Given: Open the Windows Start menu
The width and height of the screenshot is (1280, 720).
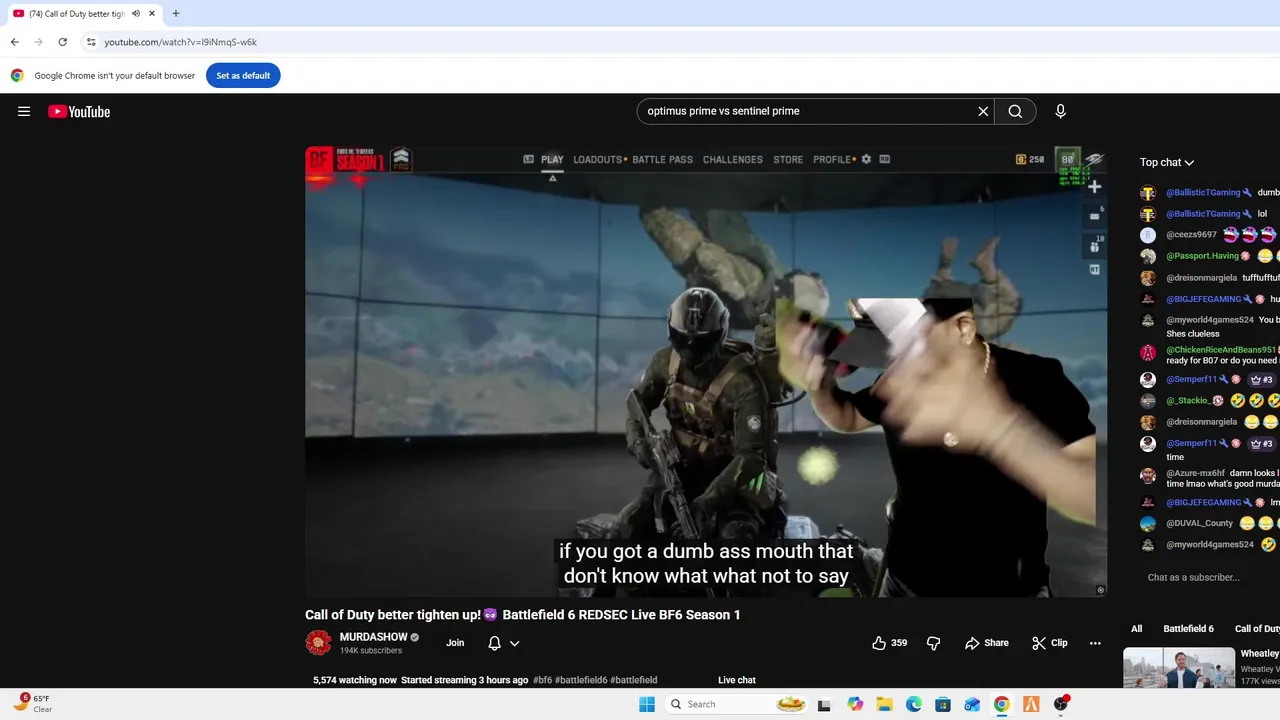Looking at the screenshot, I should (647, 704).
